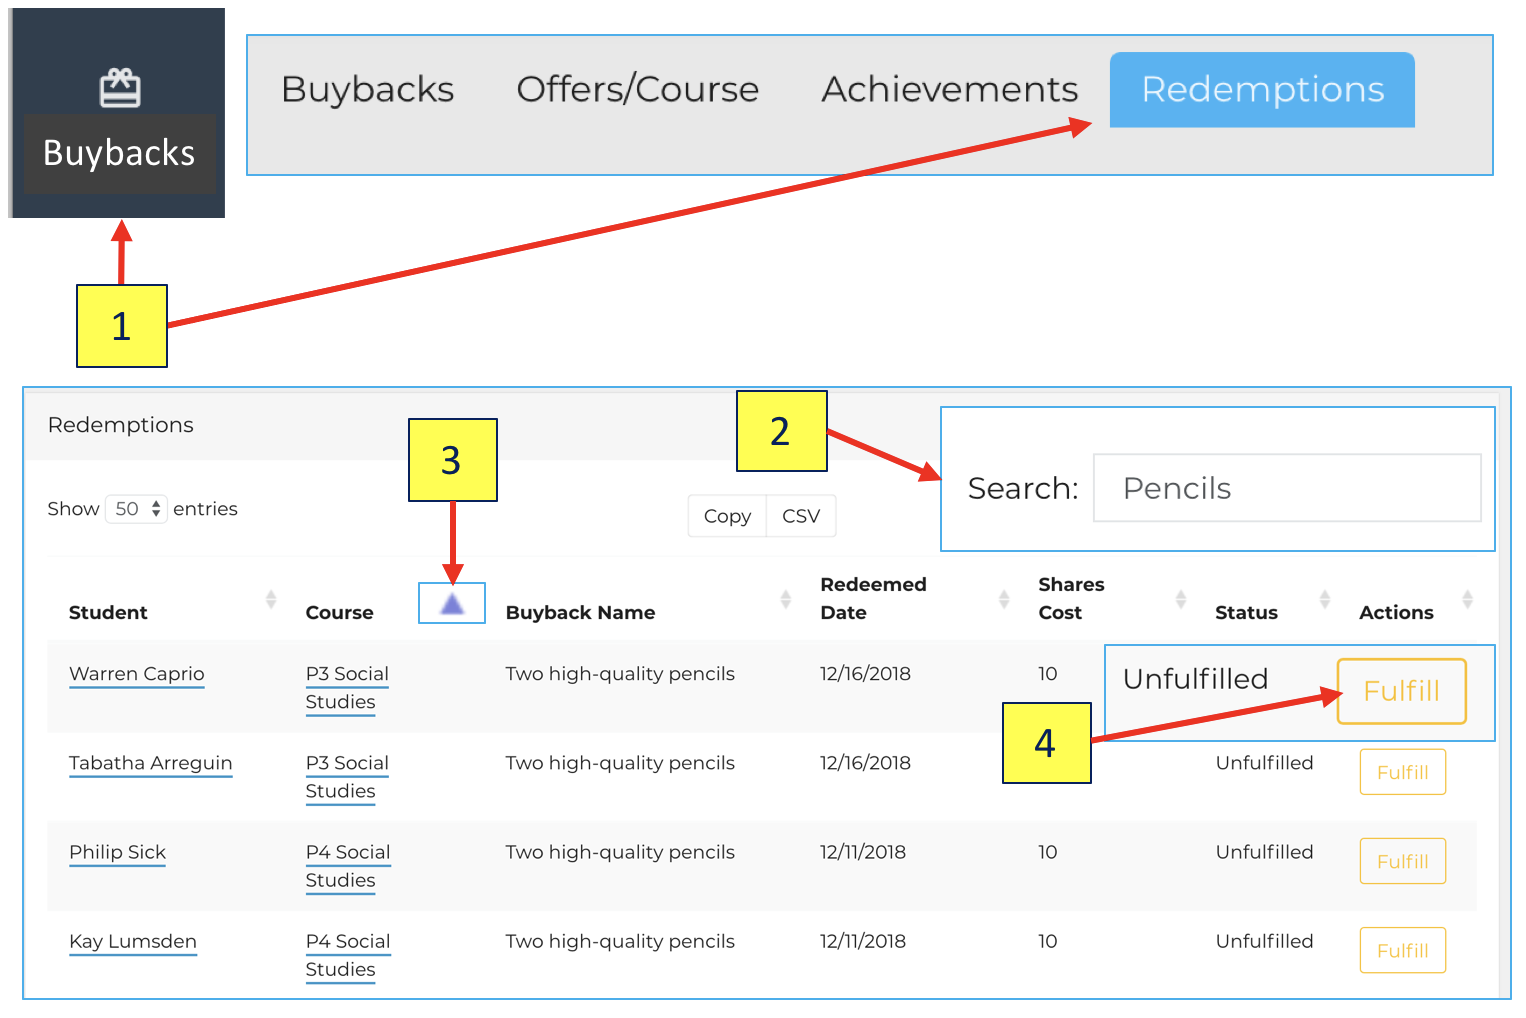Click buyback name in Tabatha Arreguin row

click(x=620, y=763)
